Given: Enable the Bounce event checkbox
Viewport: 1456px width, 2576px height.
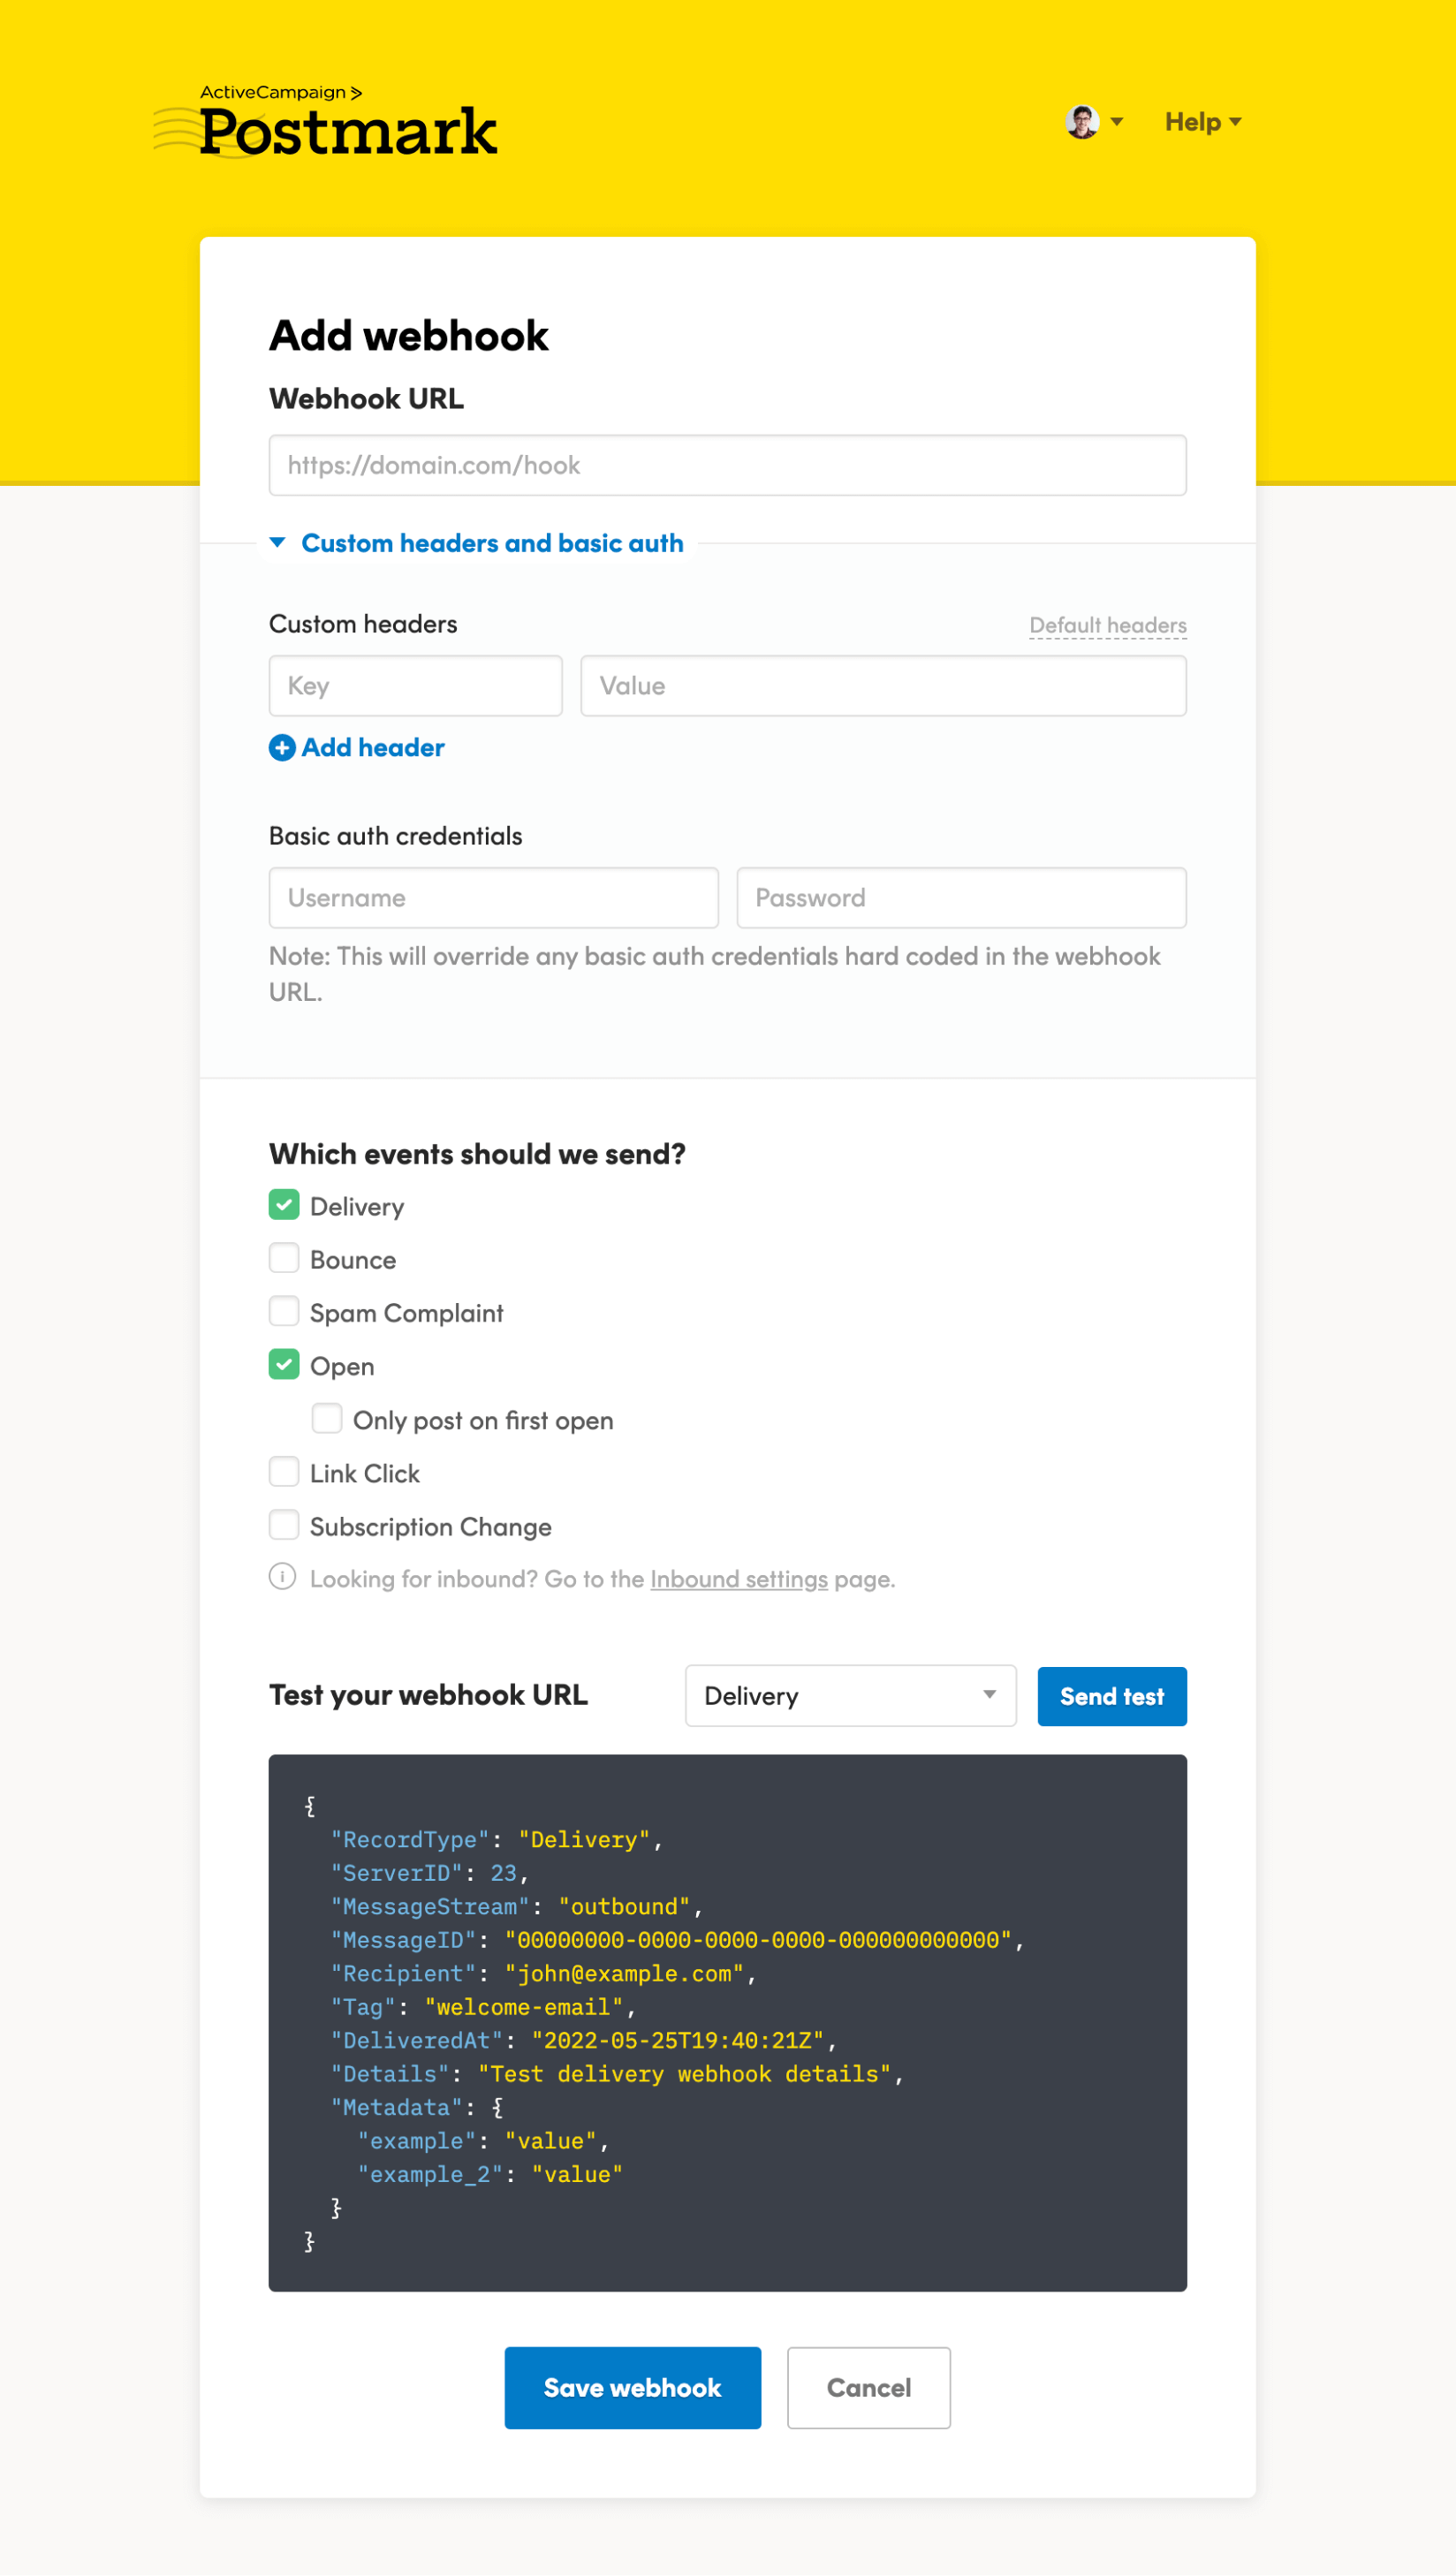Looking at the screenshot, I should 284,1258.
